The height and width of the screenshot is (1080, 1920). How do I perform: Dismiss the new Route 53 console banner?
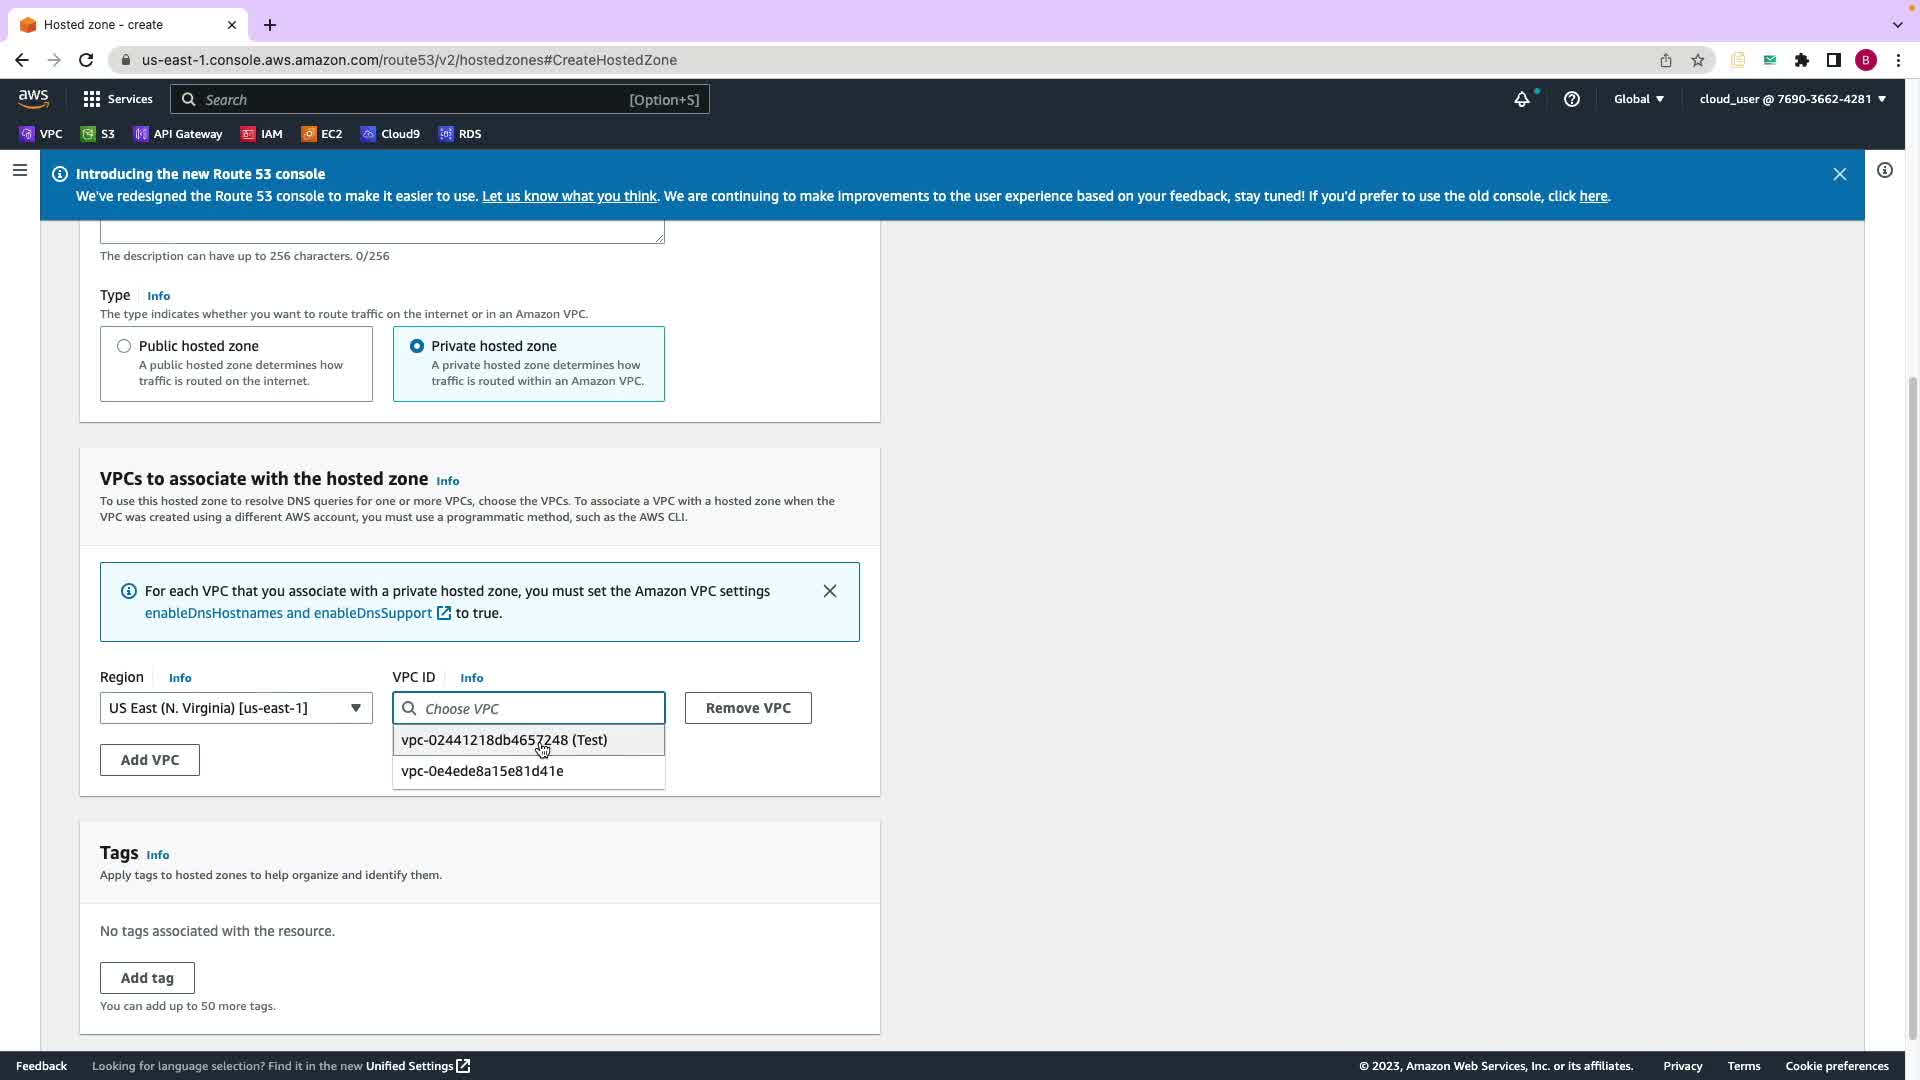point(1839,174)
